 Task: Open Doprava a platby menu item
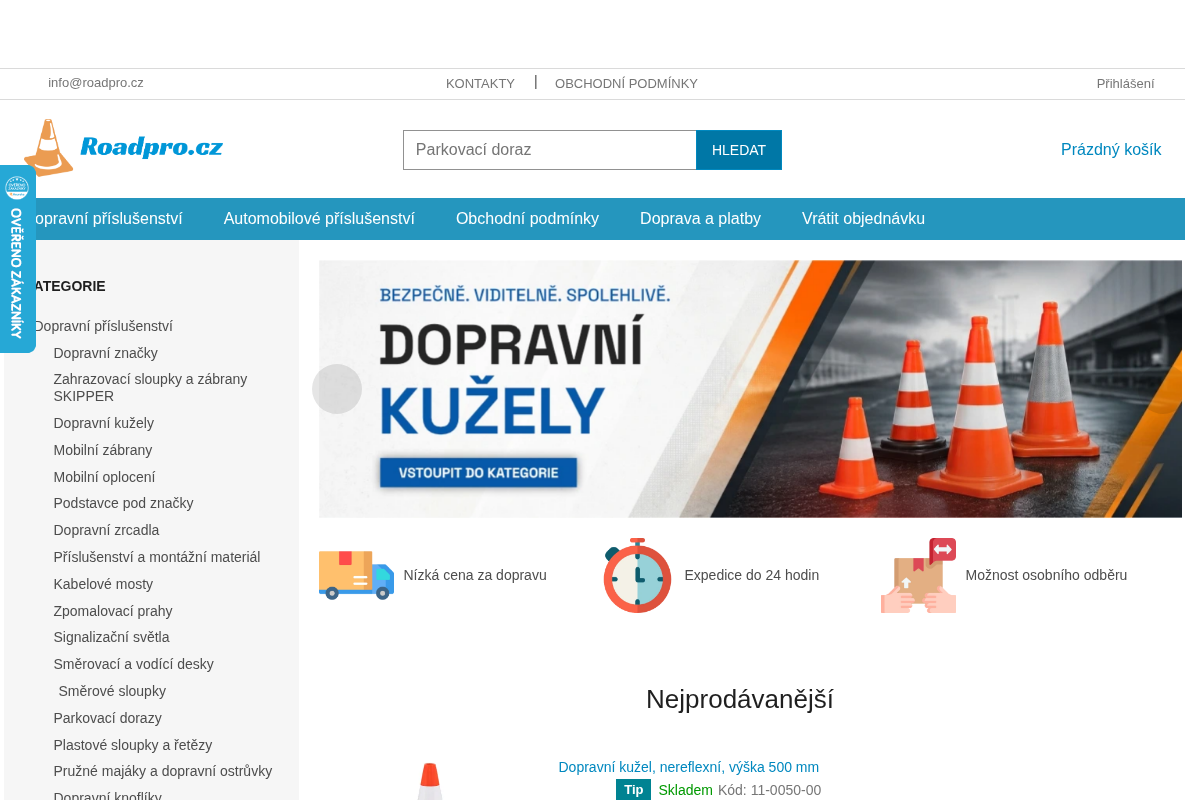coord(700,219)
